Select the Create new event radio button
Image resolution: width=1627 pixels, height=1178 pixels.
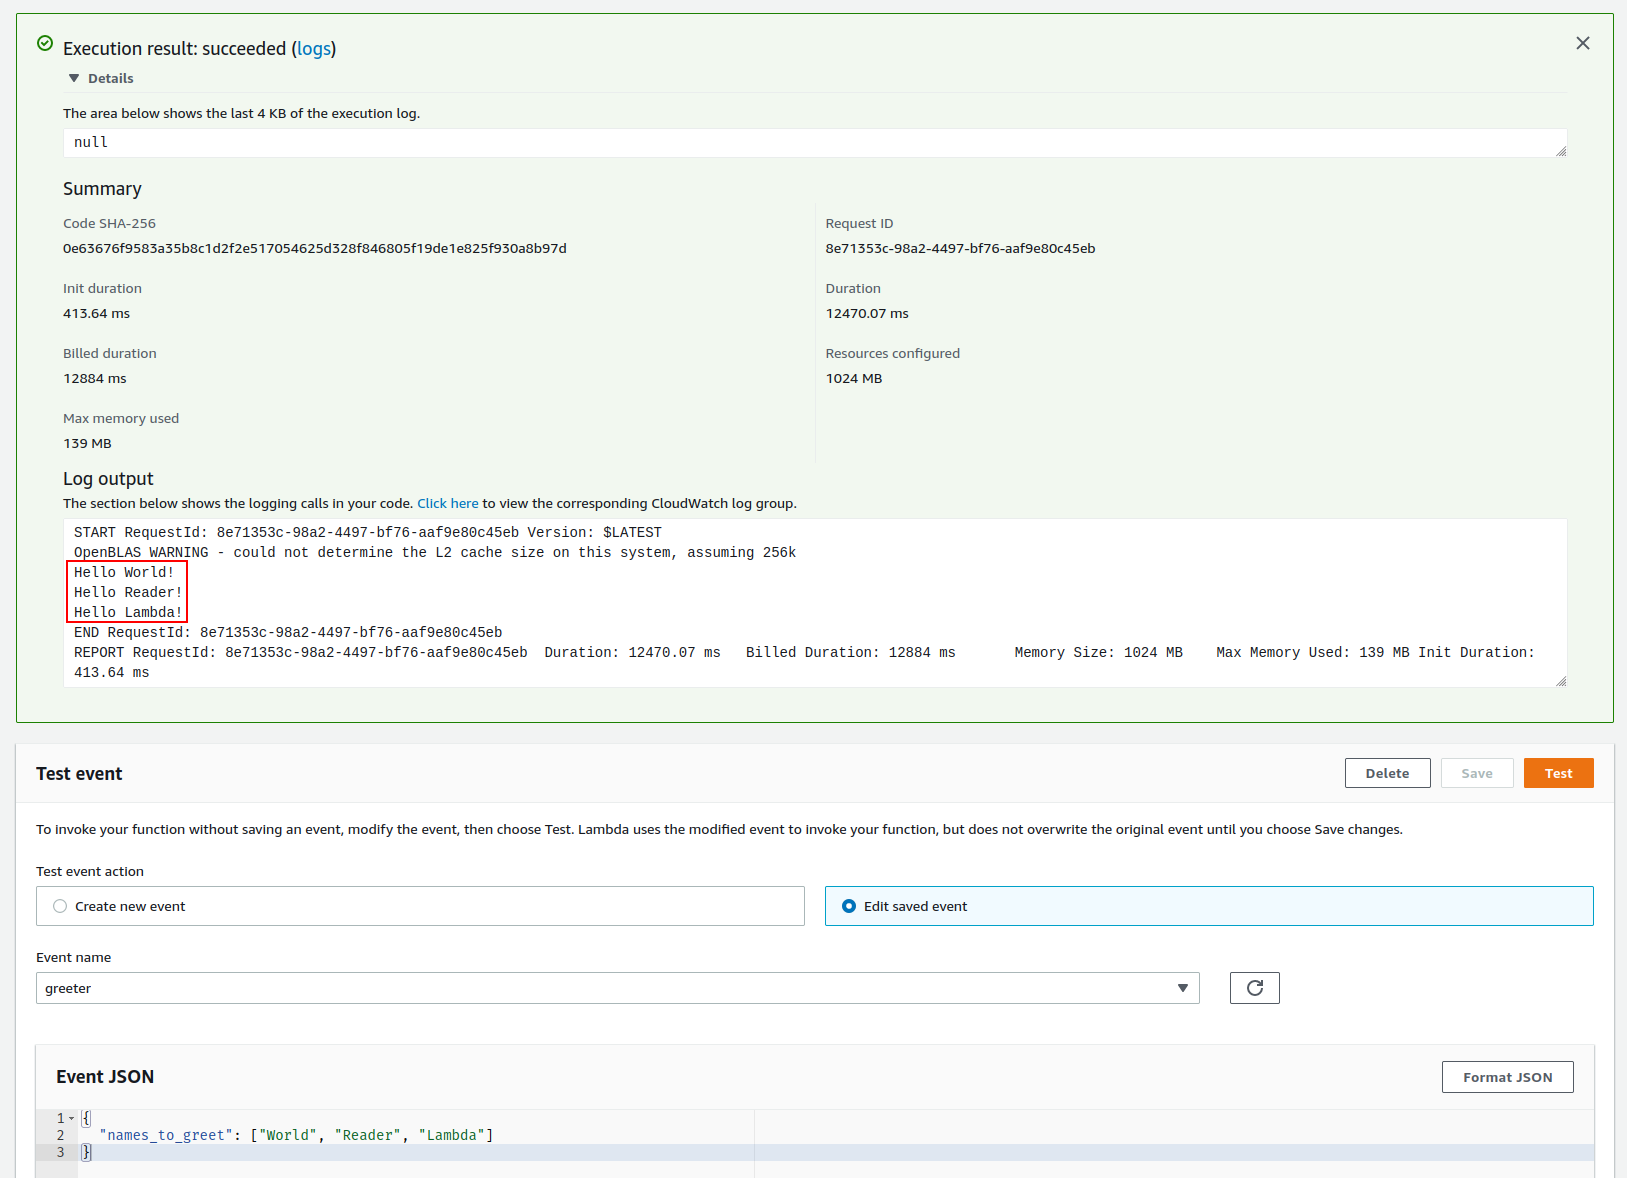60,906
